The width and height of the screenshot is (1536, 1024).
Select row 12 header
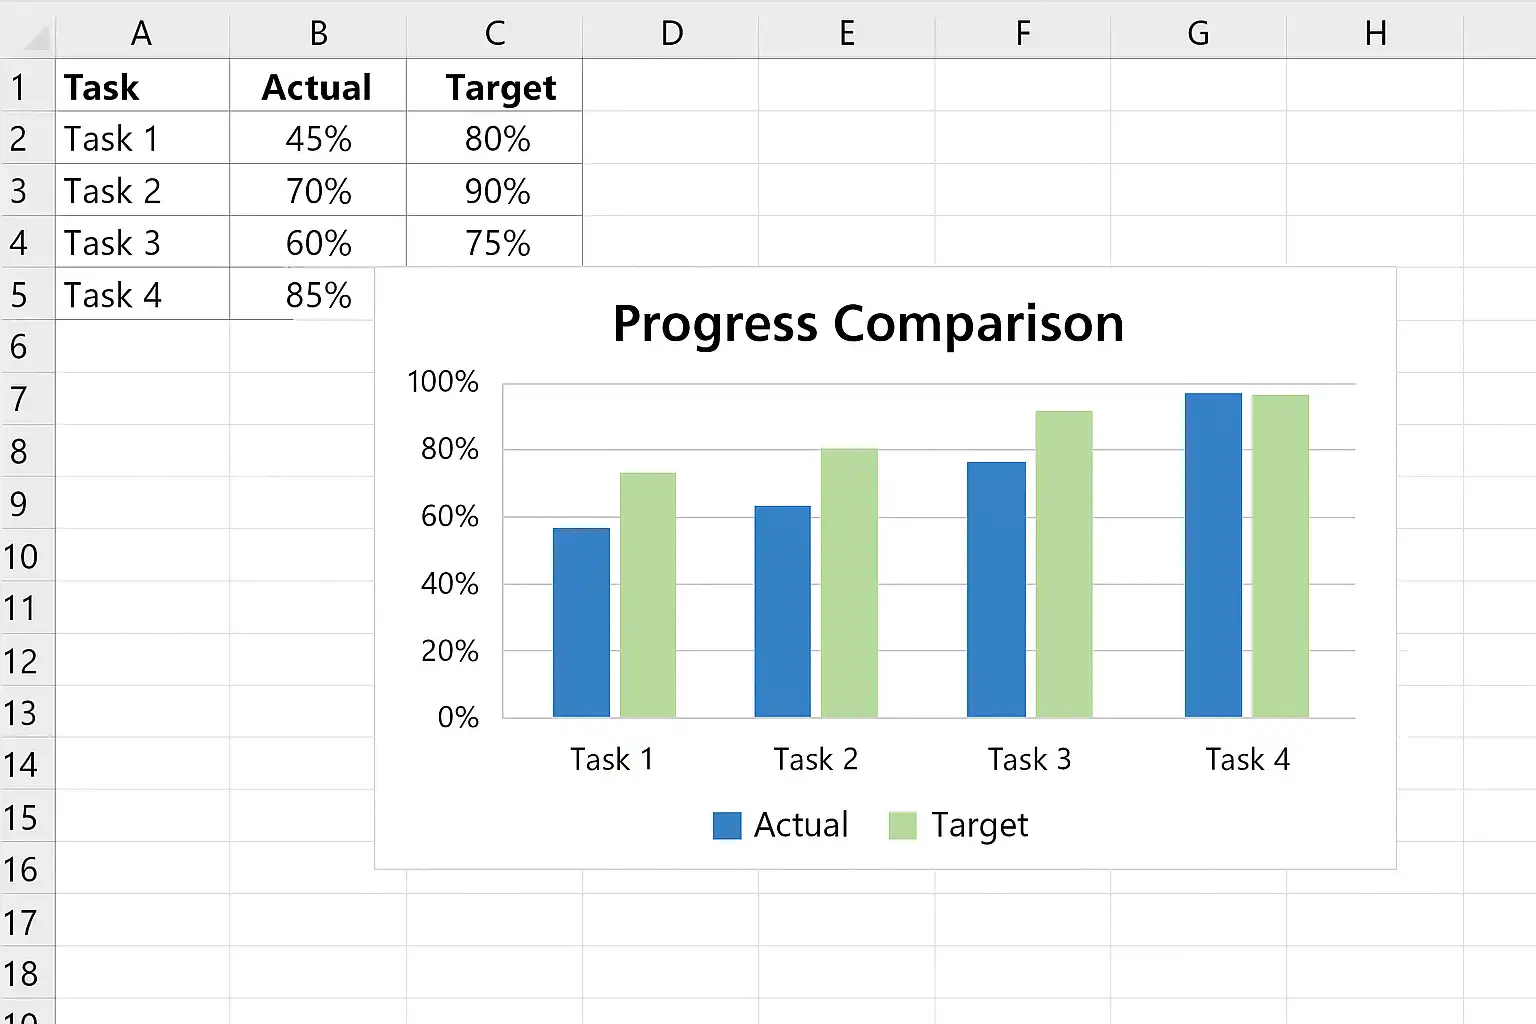[x=19, y=661]
